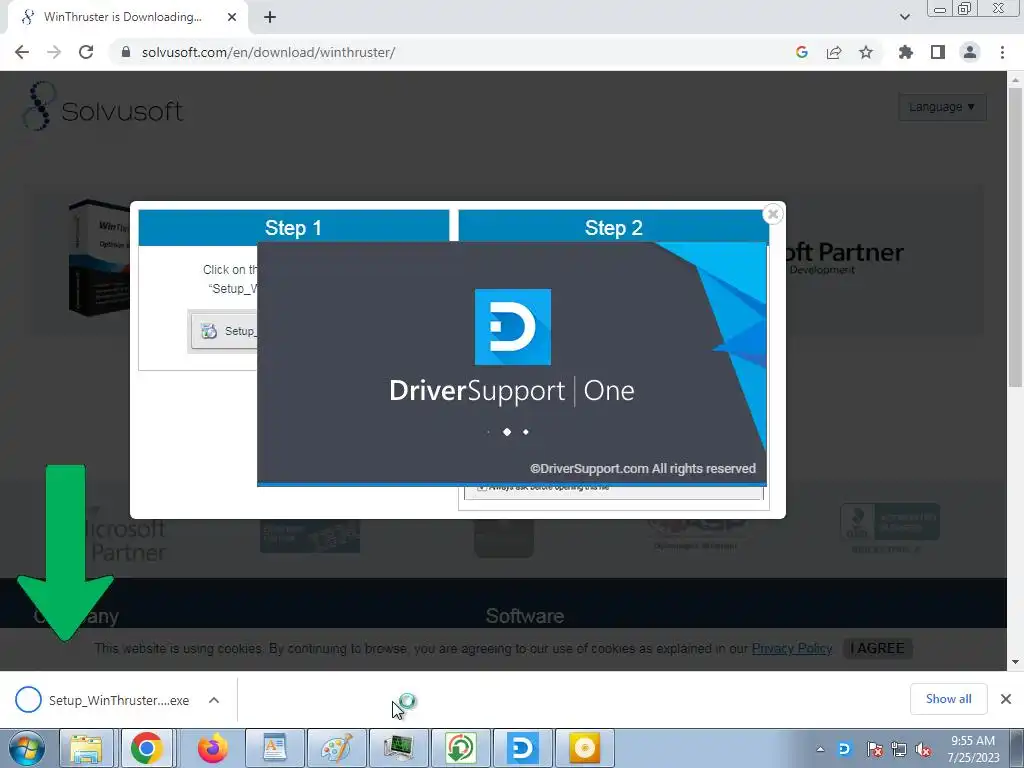Bookmark this page with the star
Screen dimensions: 1024x768
click(x=866, y=52)
